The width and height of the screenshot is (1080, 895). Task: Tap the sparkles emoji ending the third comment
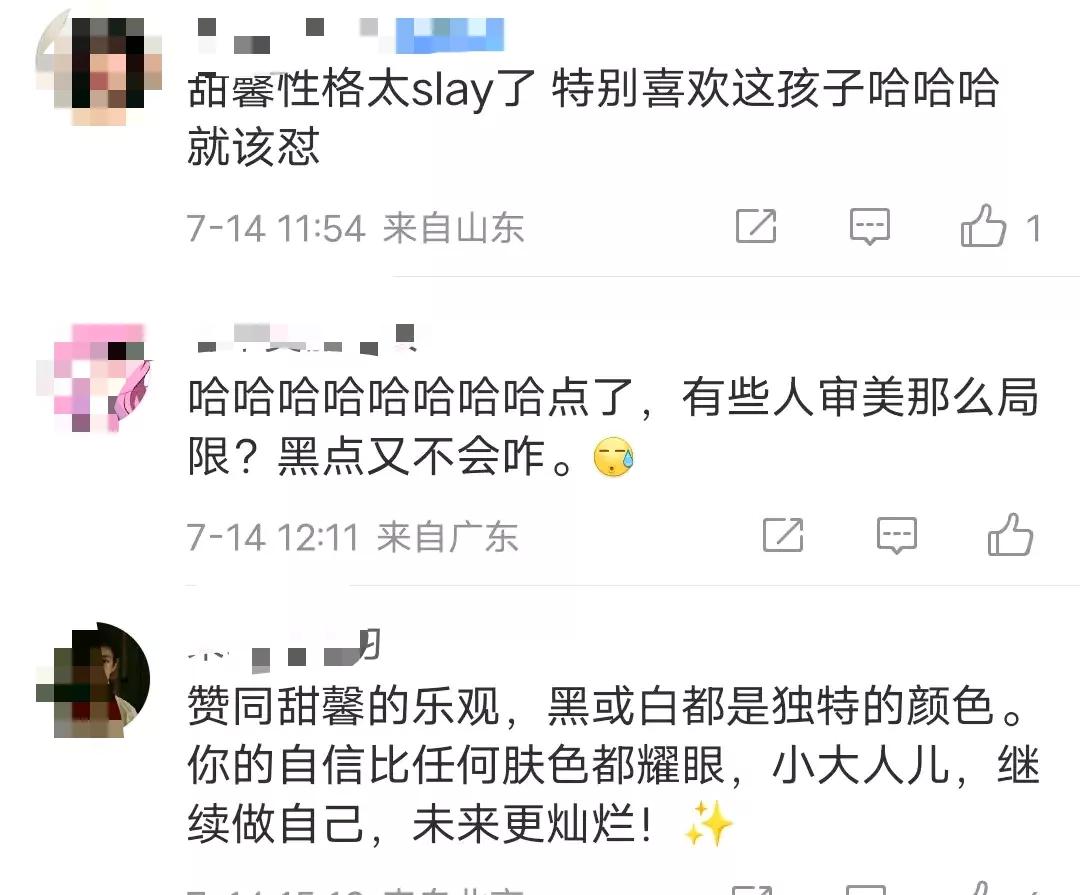pos(707,823)
